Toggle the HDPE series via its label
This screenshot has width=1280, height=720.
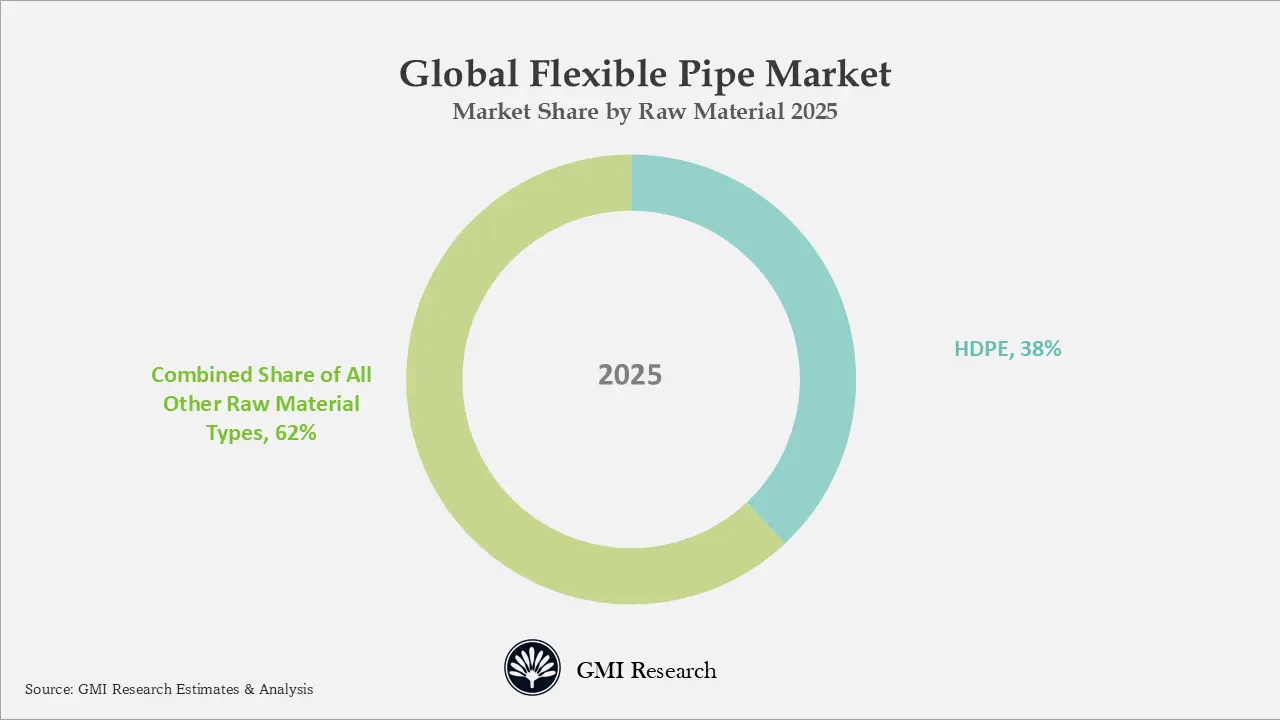pyautogui.click(x=1007, y=349)
